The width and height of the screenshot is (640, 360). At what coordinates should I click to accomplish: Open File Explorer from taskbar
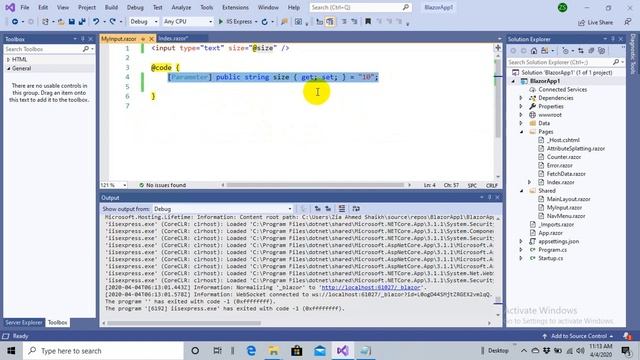click(273, 351)
